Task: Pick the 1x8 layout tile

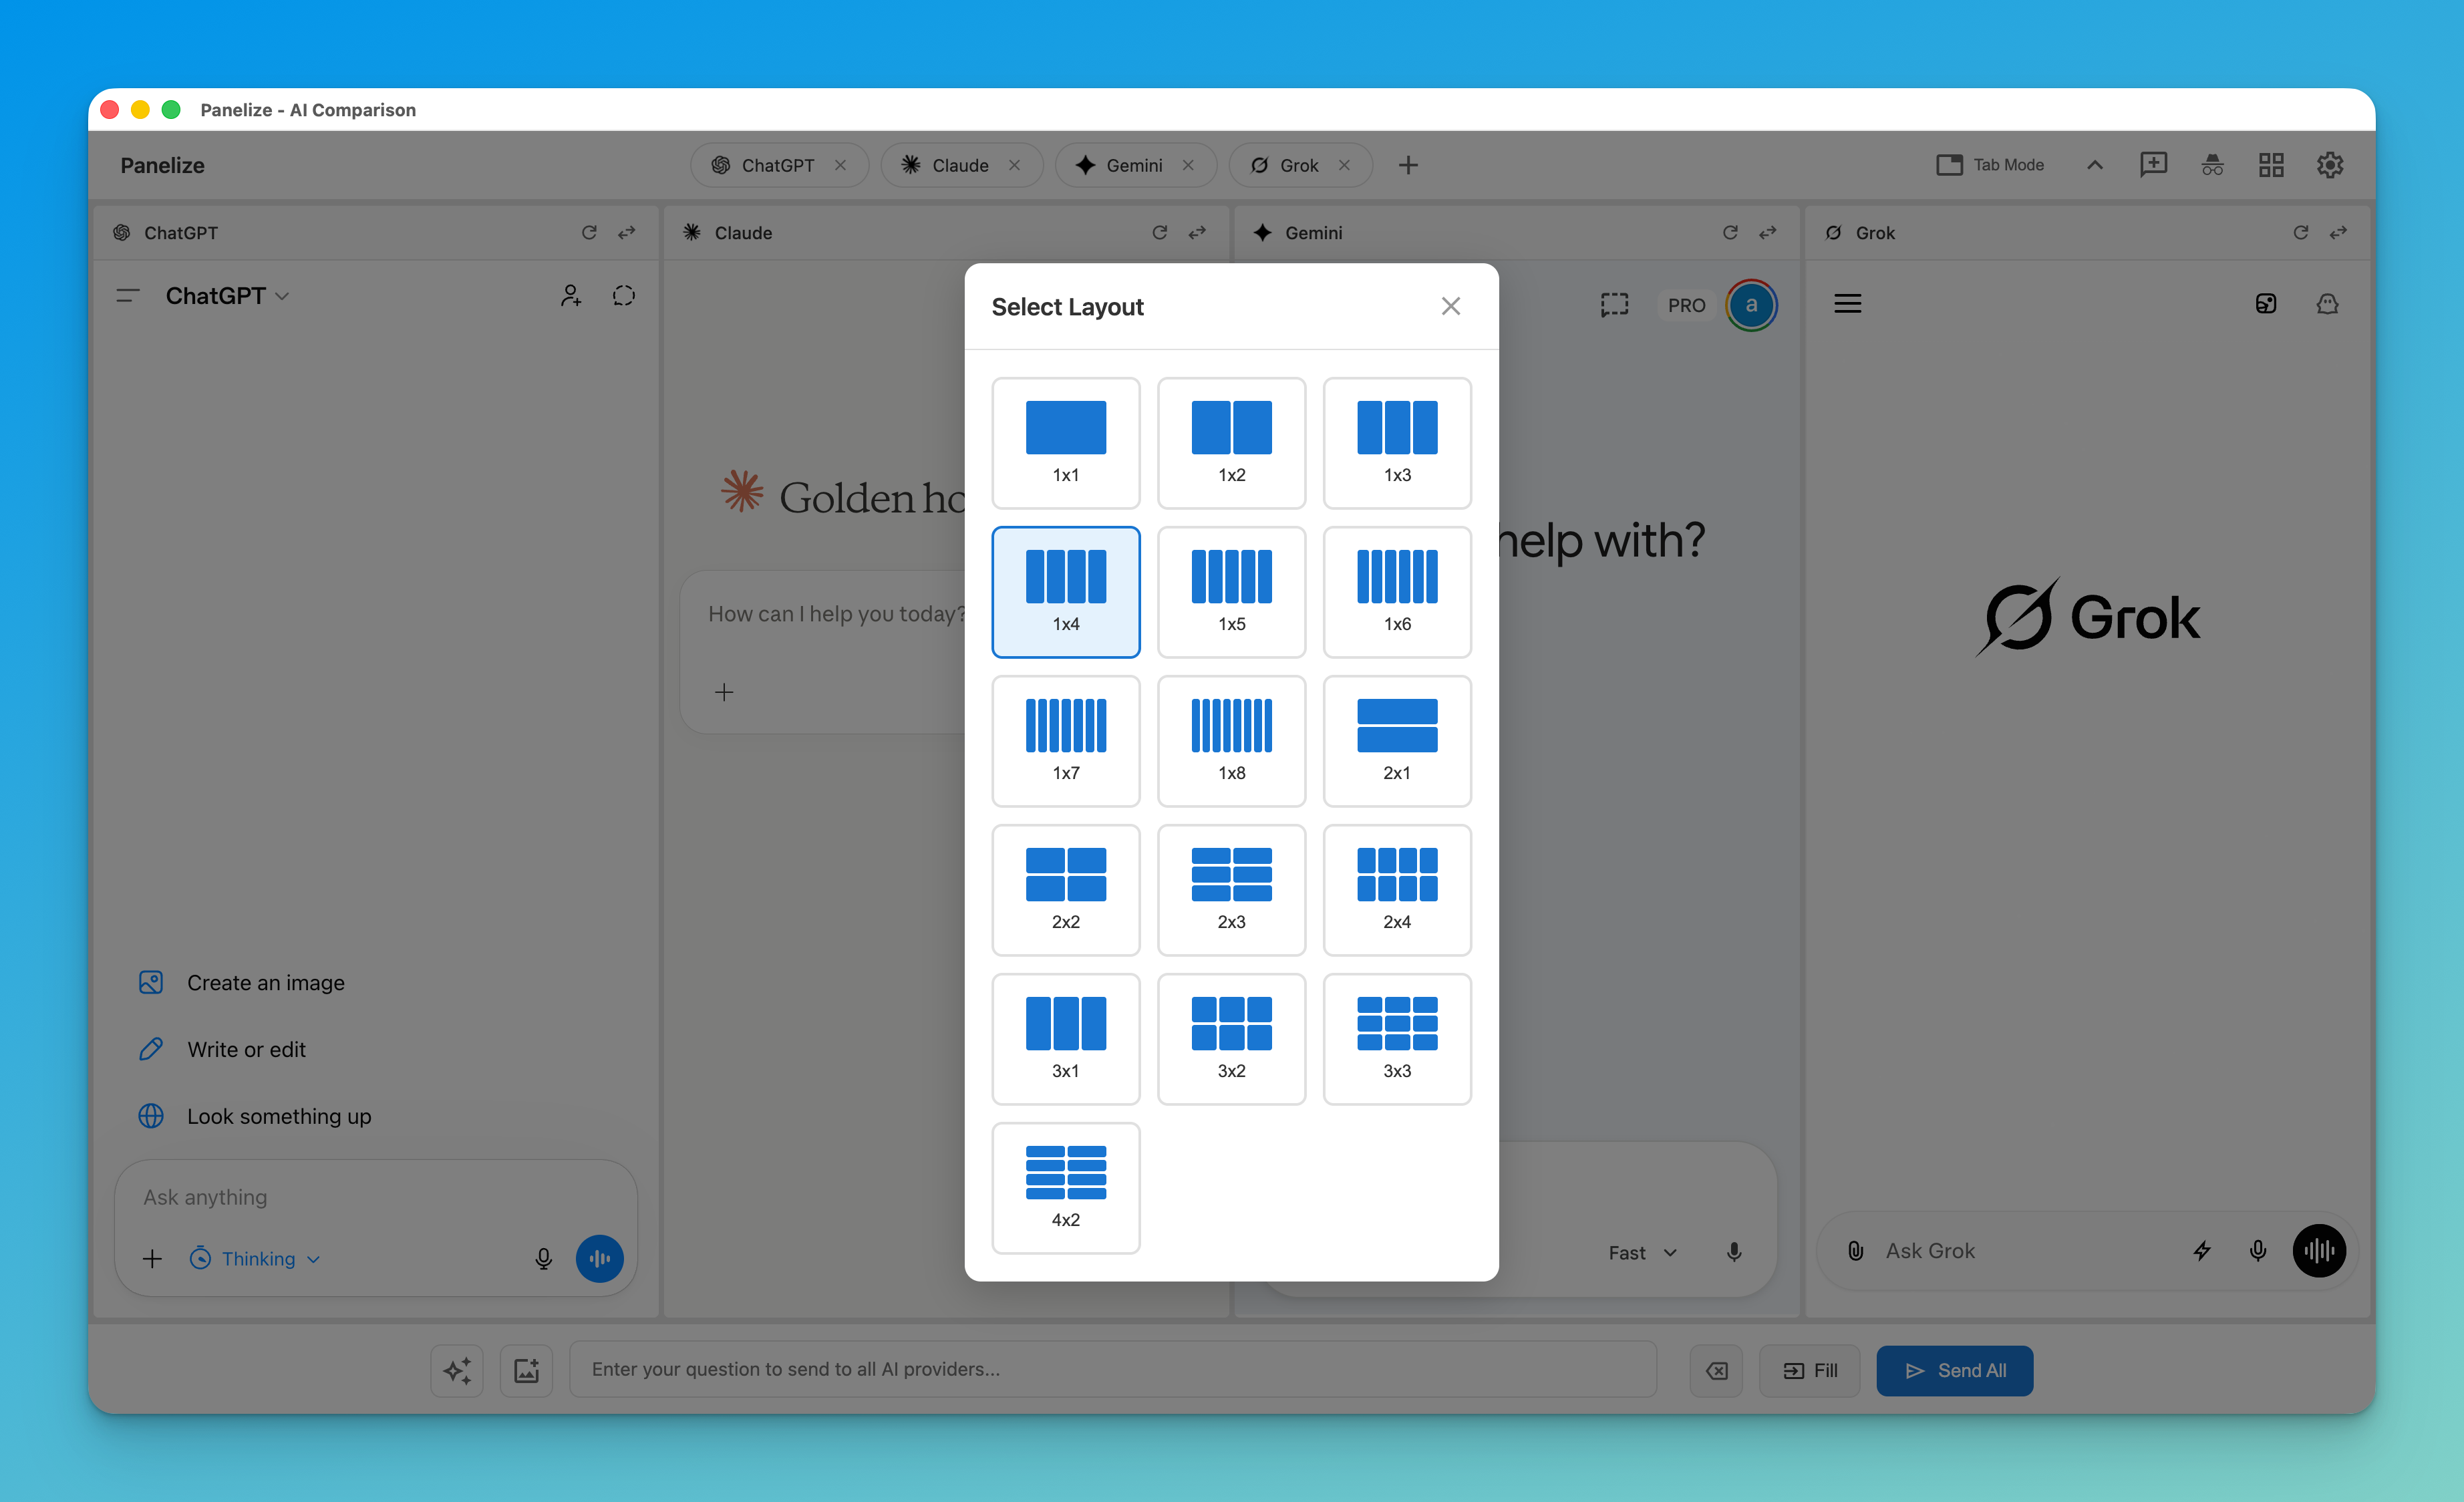Action: pos(1231,740)
